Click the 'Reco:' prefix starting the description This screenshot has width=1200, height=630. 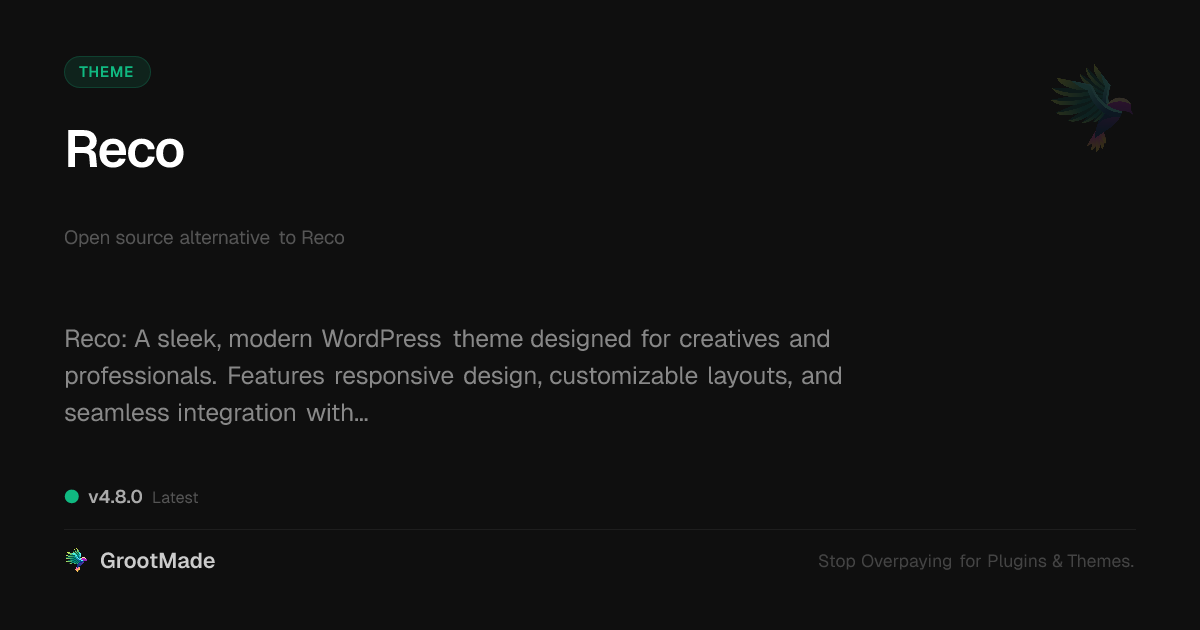point(95,339)
